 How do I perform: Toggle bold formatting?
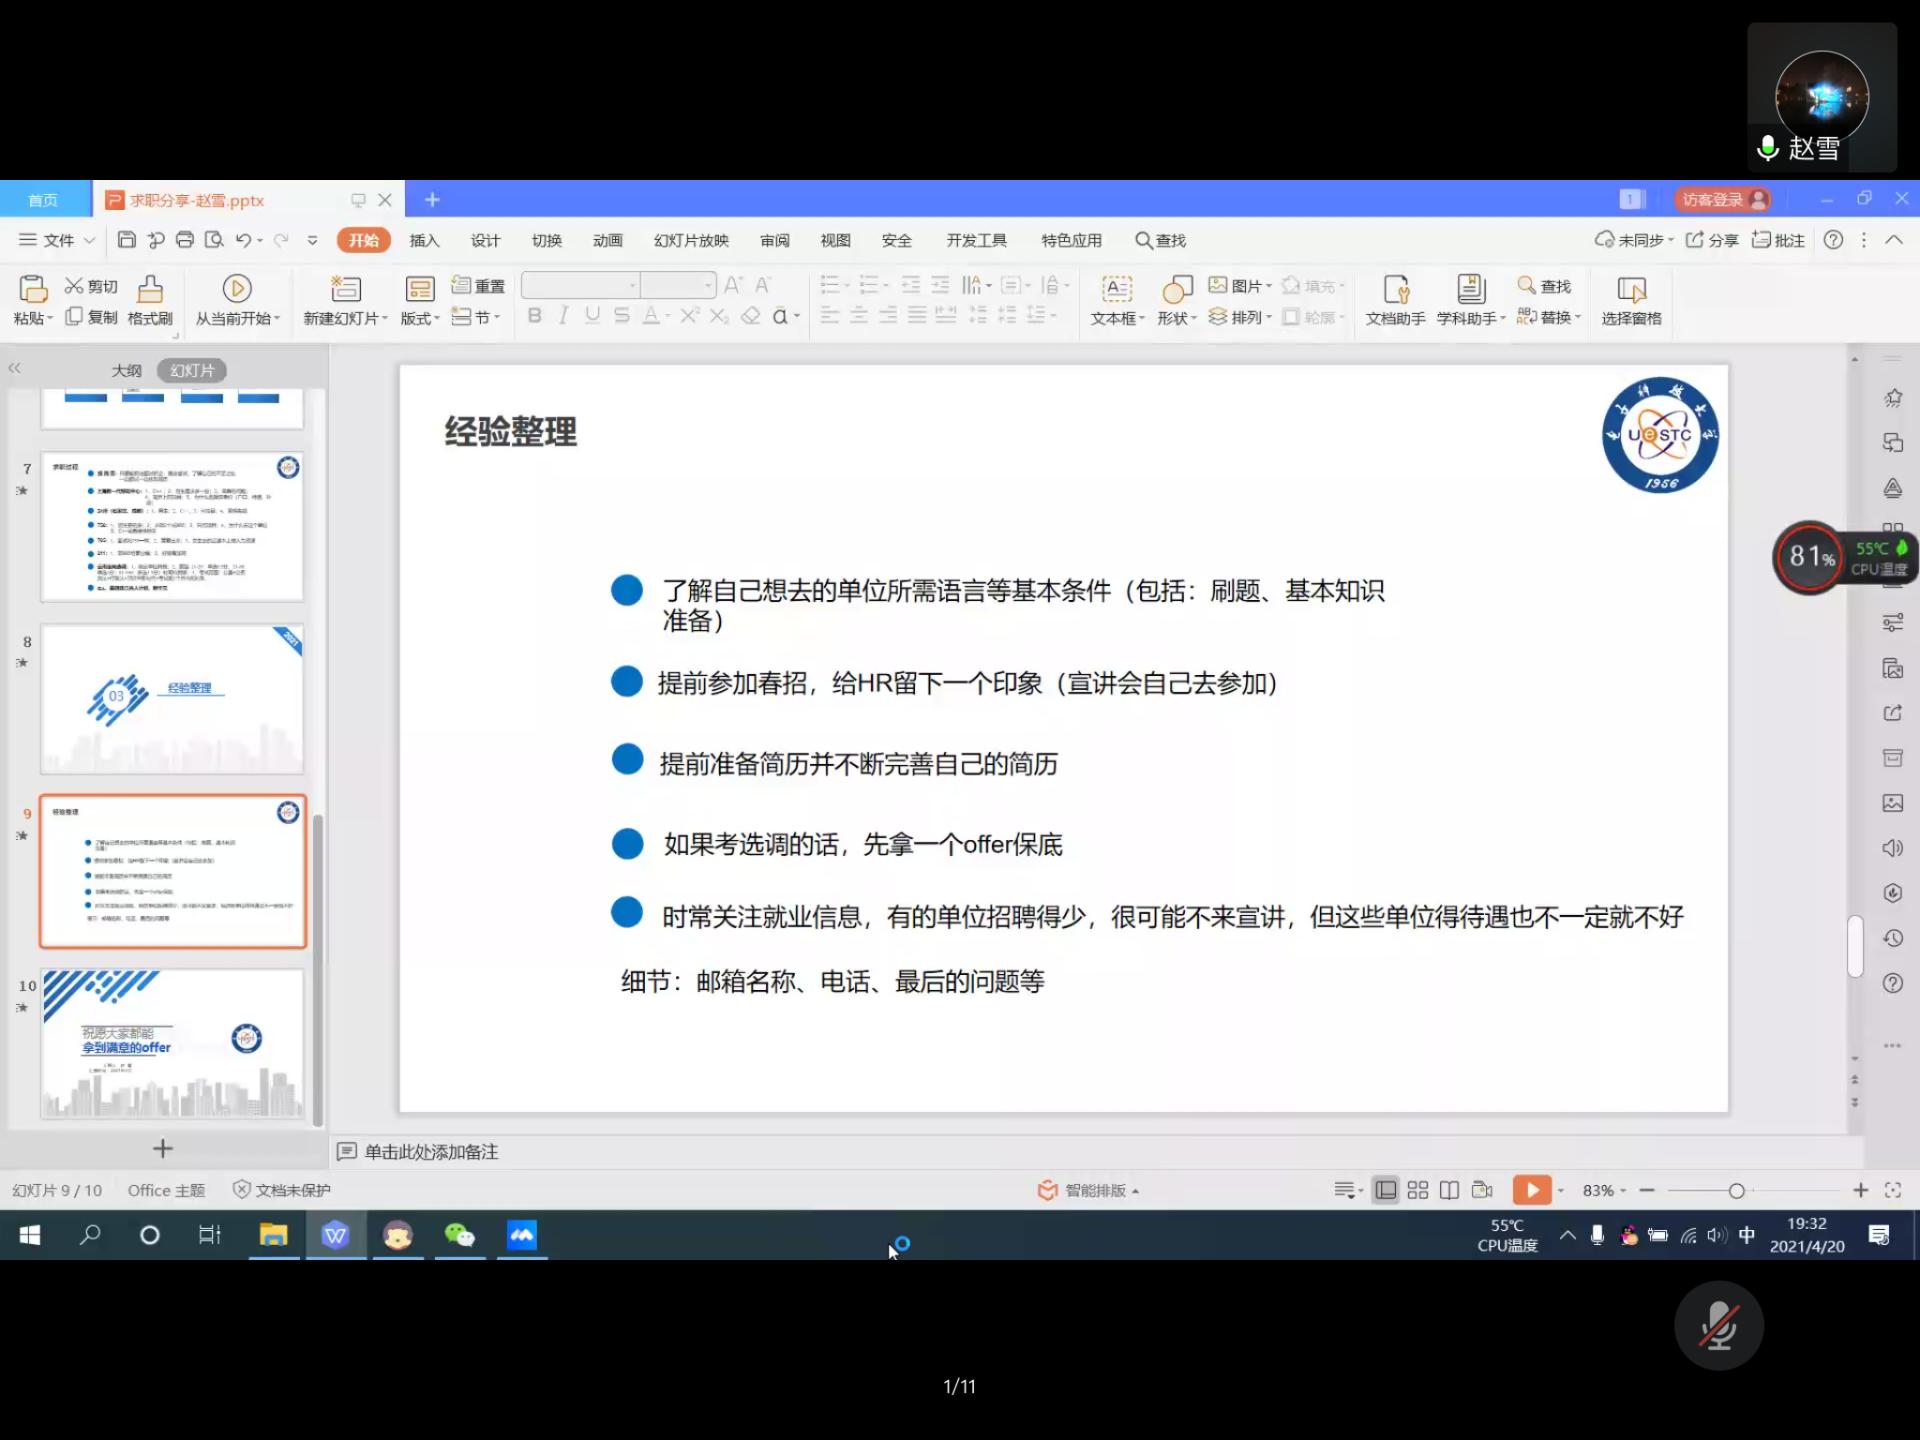coord(535,316)
